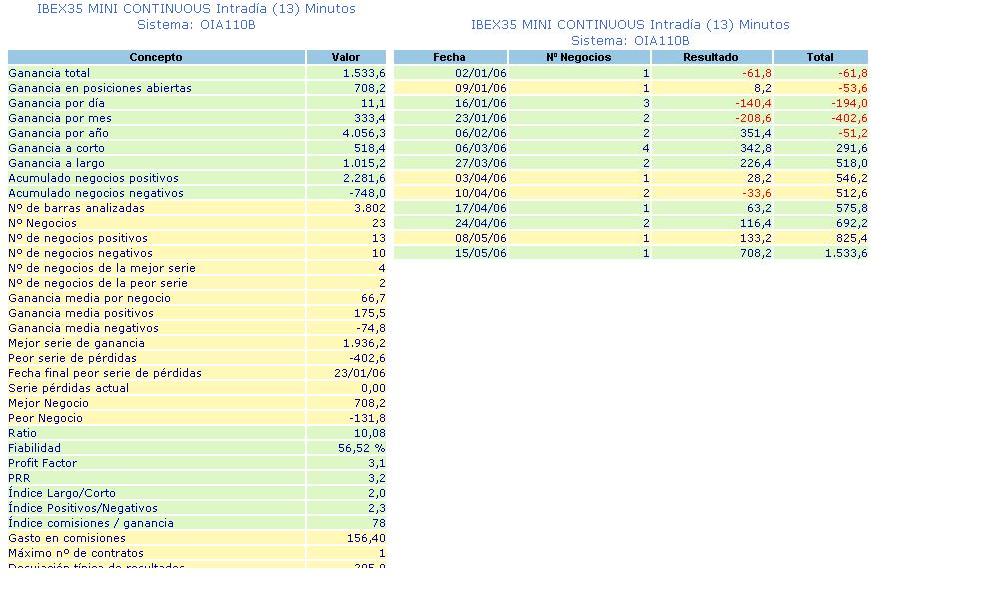Click the Resultado value -208,6
1000x612 pixels.
(x=753, y=118)
